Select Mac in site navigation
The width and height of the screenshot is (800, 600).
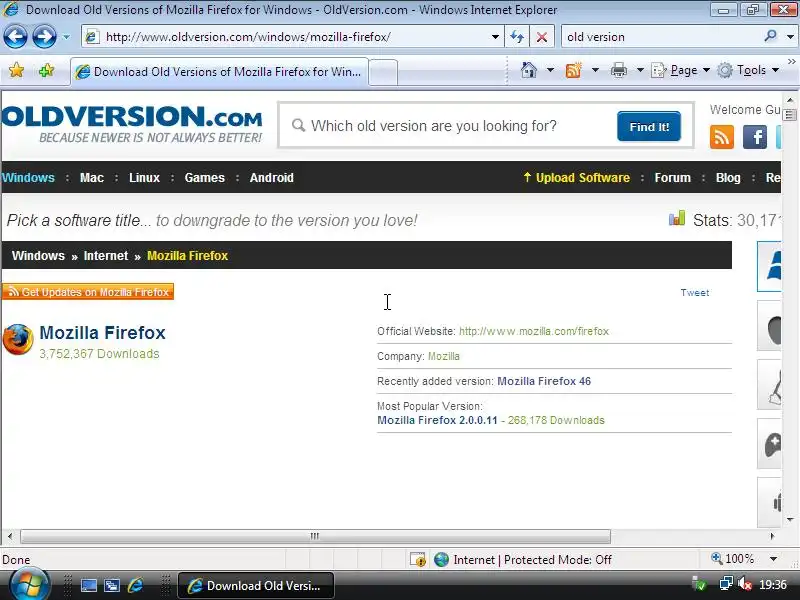[92, 178]
